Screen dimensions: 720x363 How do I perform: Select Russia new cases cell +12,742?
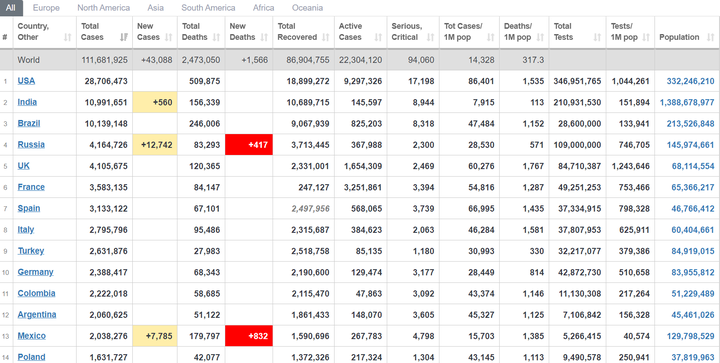point(155,145)
